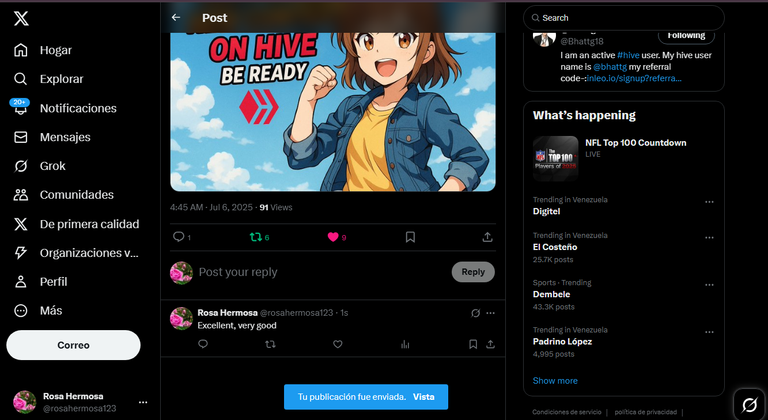The image size is (768, 420).
Task: Click the Following button for Bhattg18
Action: [x=686, y=36]
